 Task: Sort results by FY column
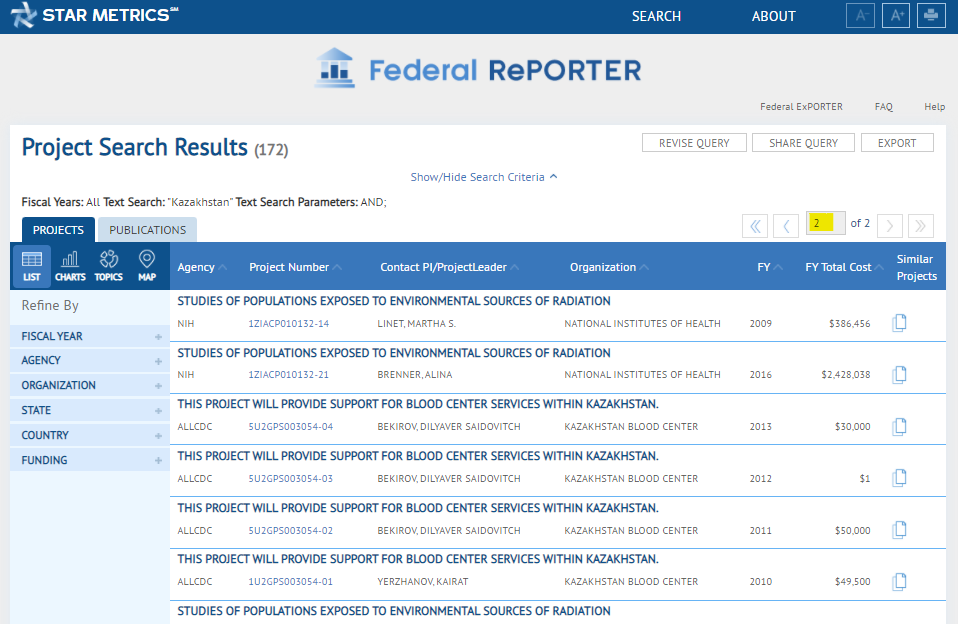pyautogui.click(x=770, y=267)
